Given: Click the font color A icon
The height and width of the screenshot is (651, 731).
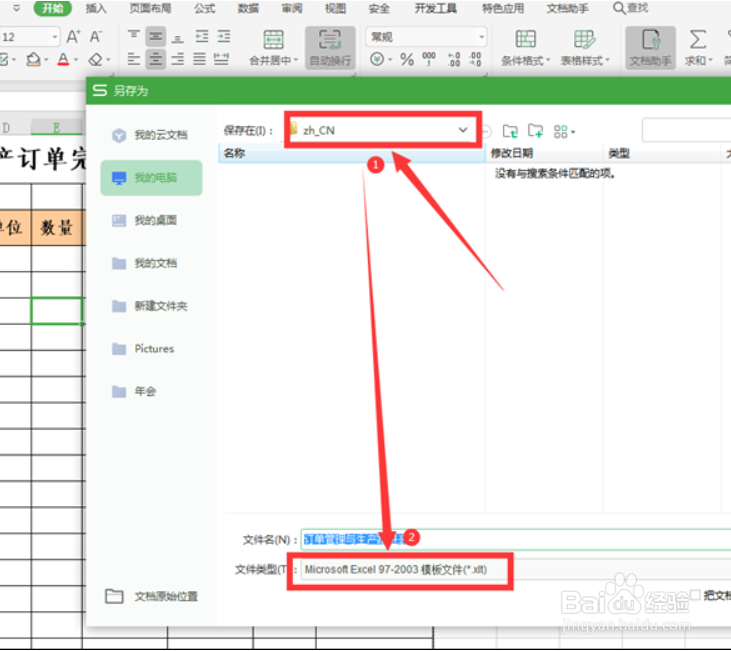Looking at the screenshot, I should click(x=63, y=59).
